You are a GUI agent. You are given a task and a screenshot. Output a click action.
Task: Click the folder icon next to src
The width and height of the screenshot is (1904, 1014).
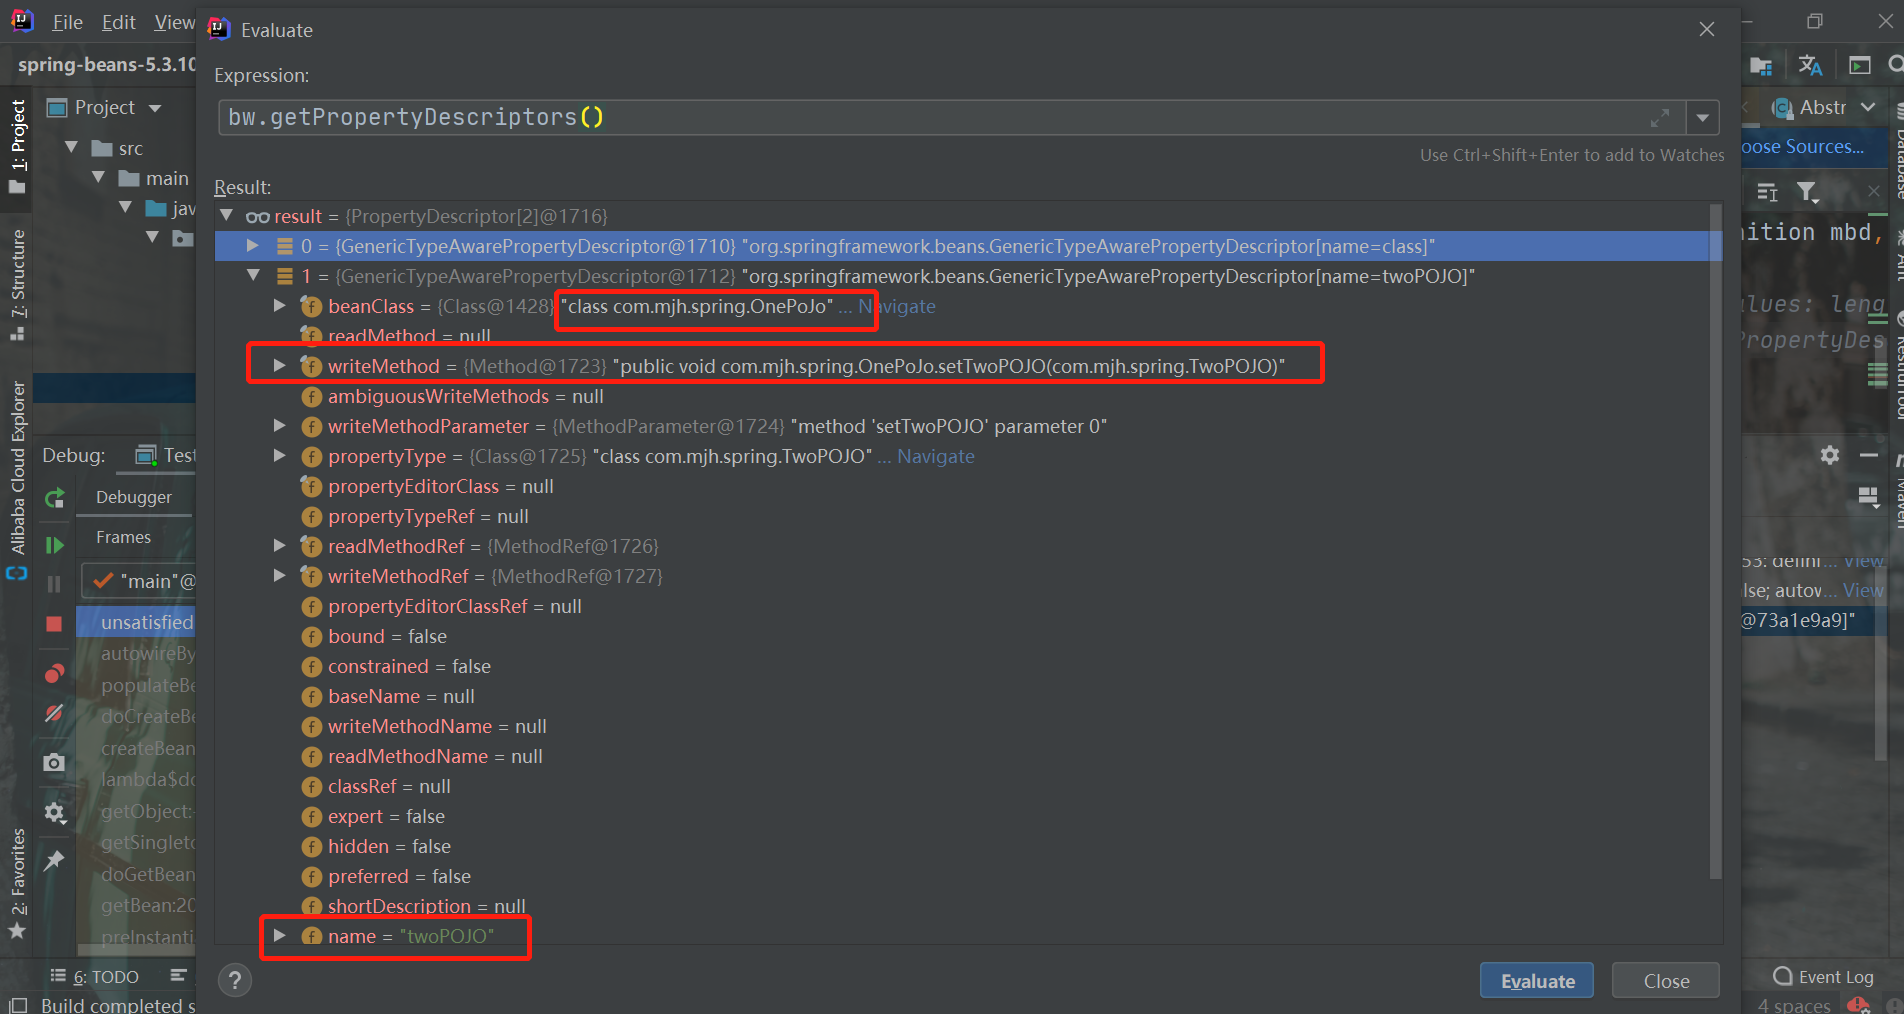102,149
